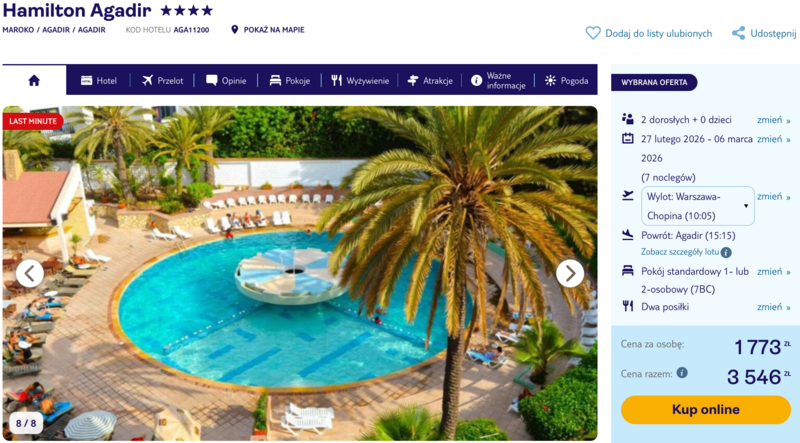
Task: Click the map pin icon
Action: pyautogui.click(x=235, y=30)
